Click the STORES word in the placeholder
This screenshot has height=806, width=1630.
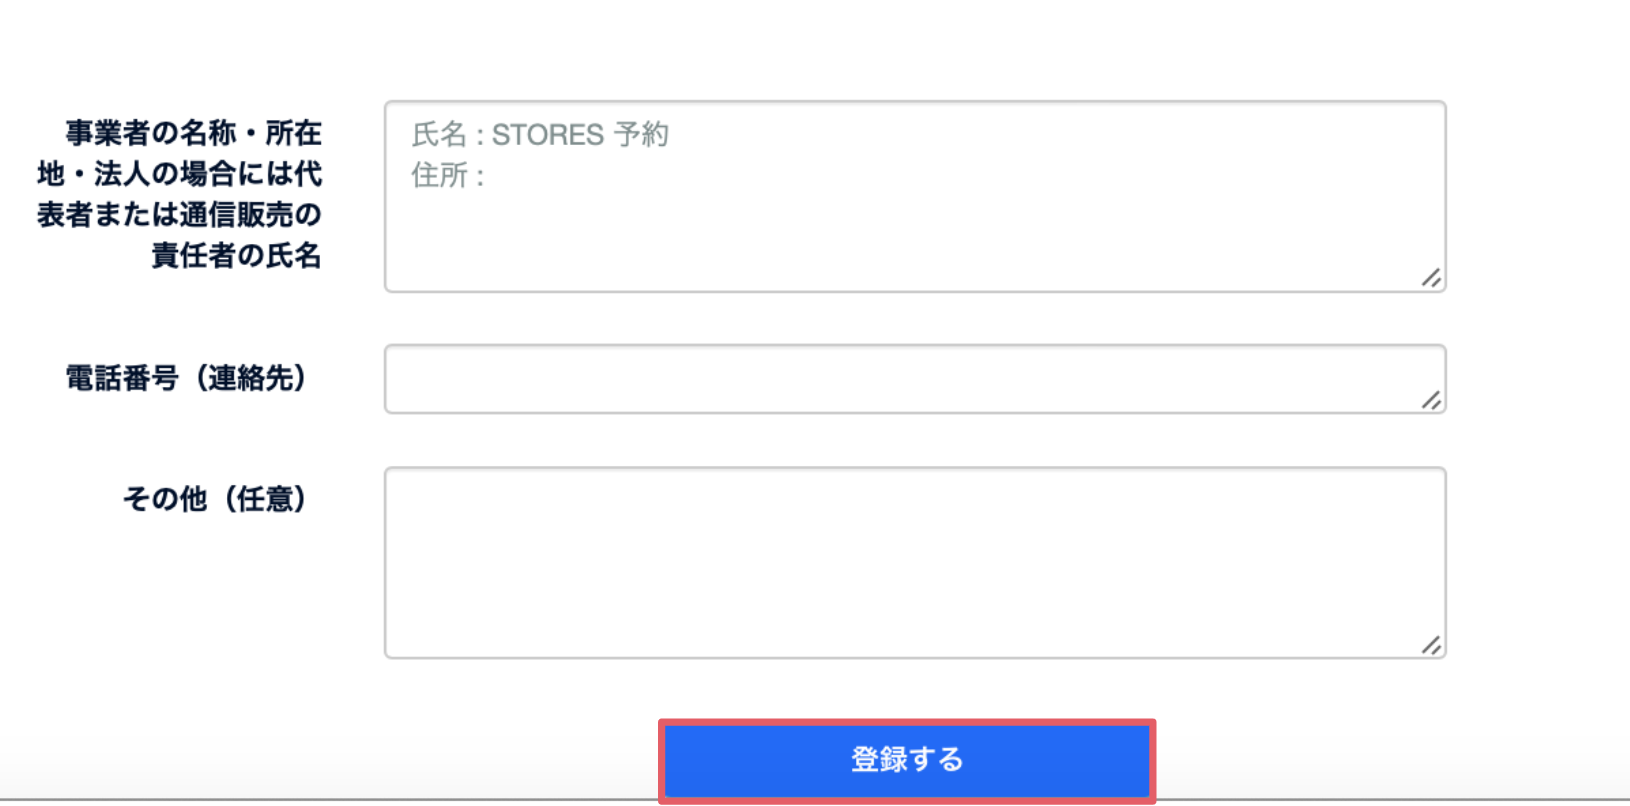547,135
